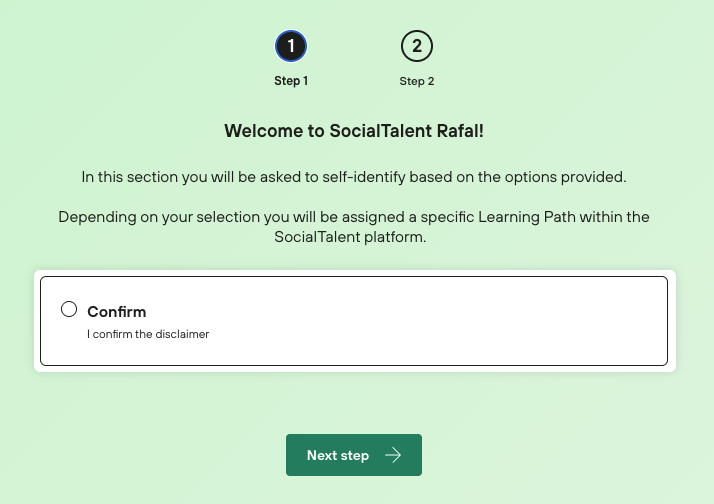Select the Confirm radio button
Screen dimensions: 714x504
tap(69, 309)
